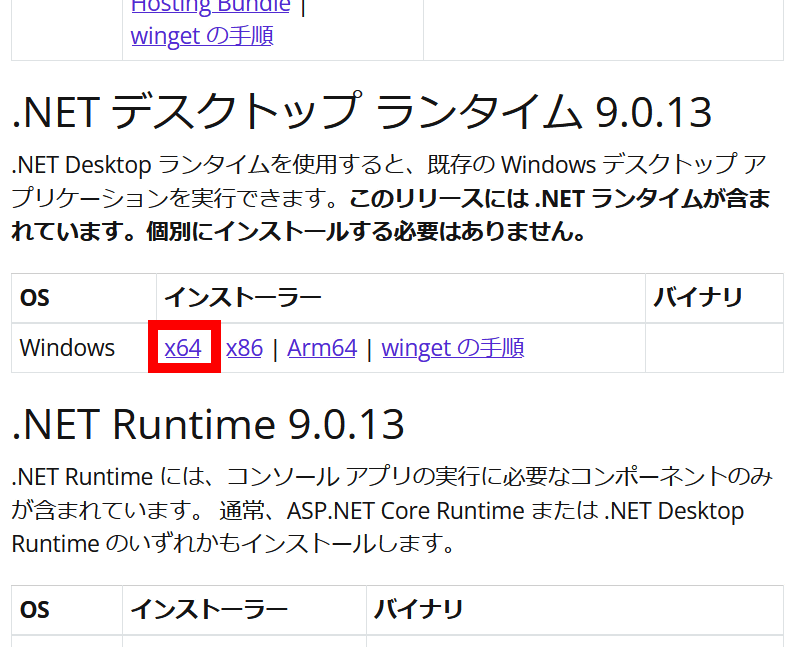Click インストーラー header in Desktop Runtime table
This screenshot has width=795, height=647.
(x=242, y=298)
